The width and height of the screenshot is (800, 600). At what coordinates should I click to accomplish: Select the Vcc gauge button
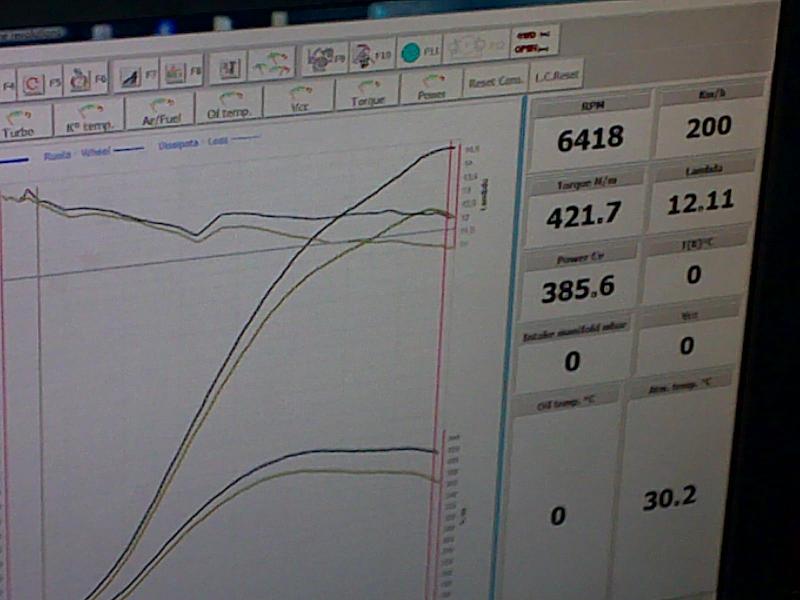(299, 98)
